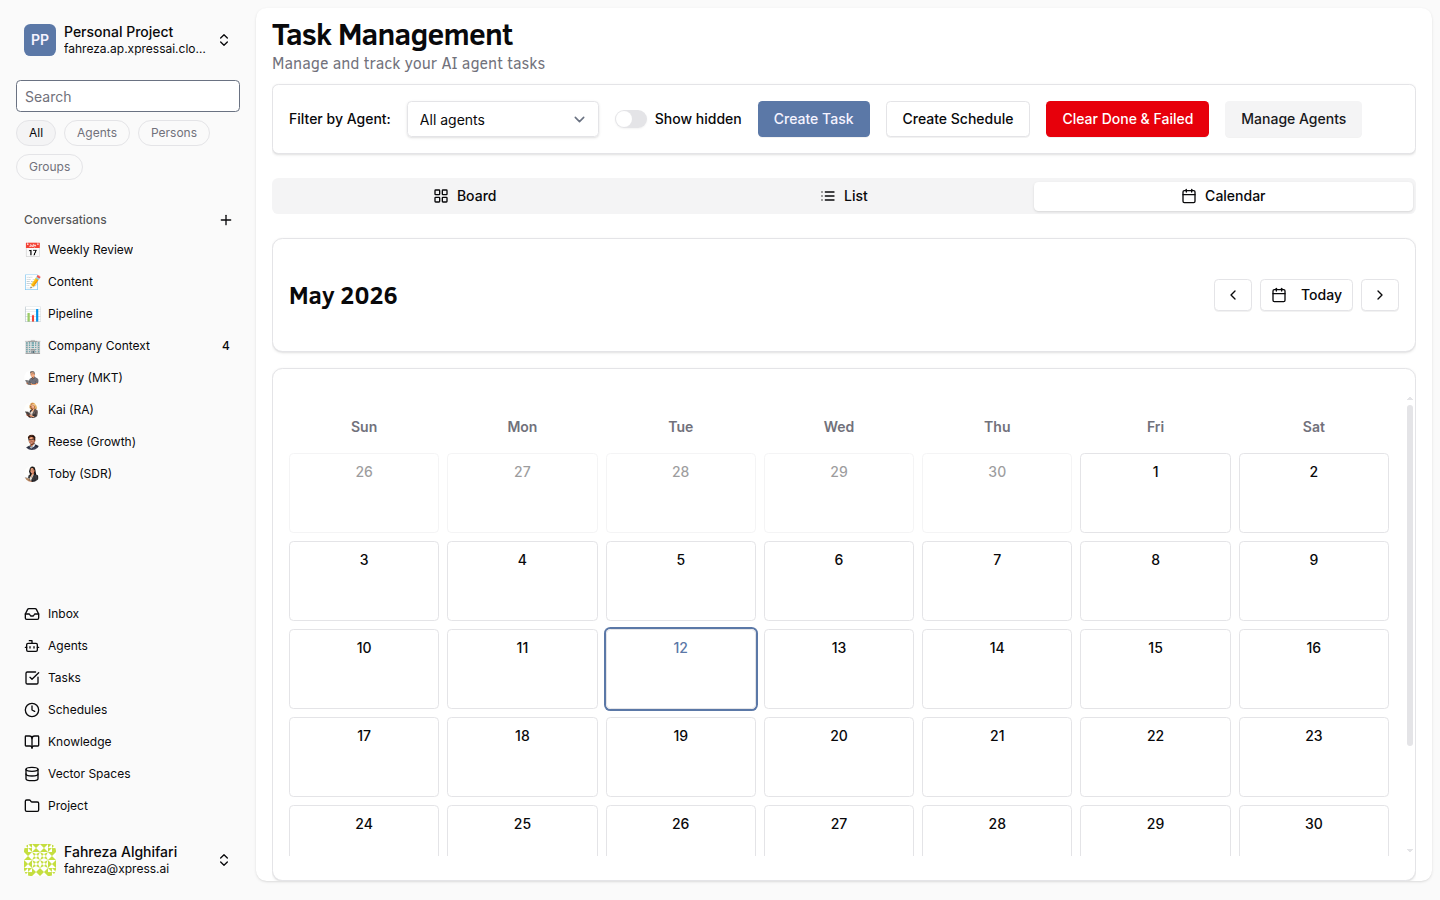Go to next month with right chevron
1440x900 pixels.
click(x=1380, y=295)
